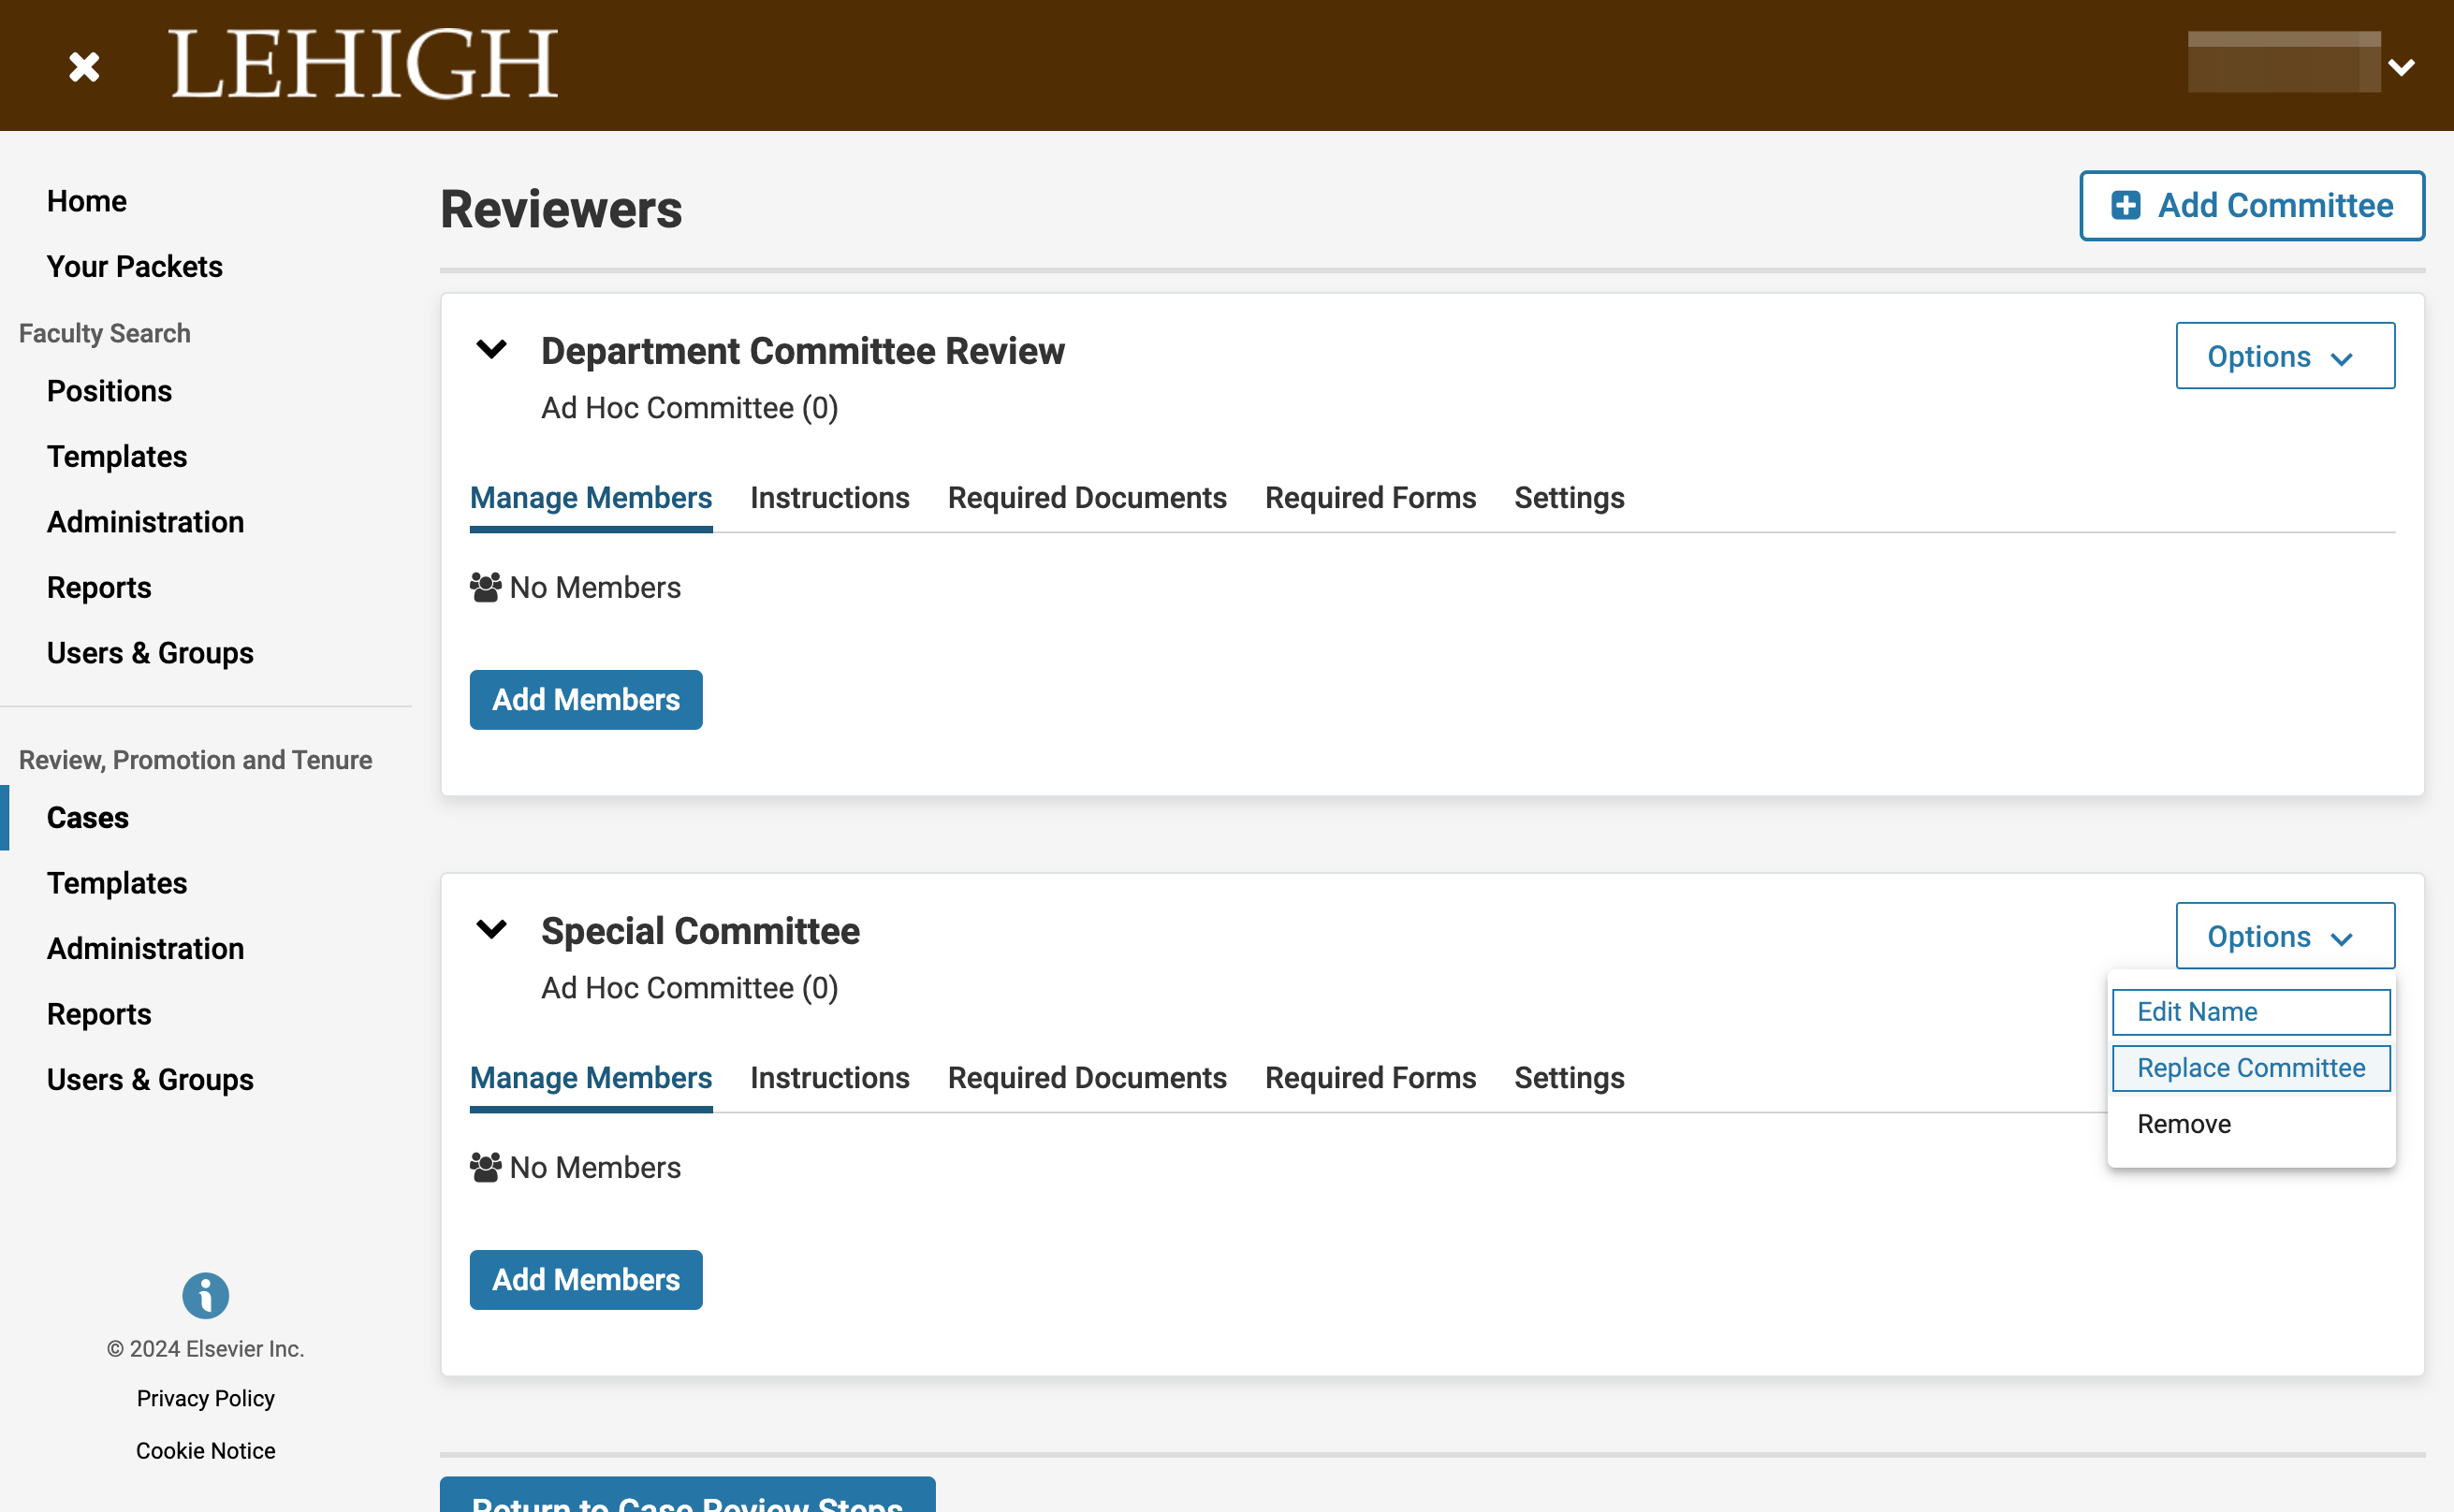Image resolution: width=2454 pixels, height=1512 pixels.
Task: Open Users & Groups under Faculty Search
Action: click(150, 653)
